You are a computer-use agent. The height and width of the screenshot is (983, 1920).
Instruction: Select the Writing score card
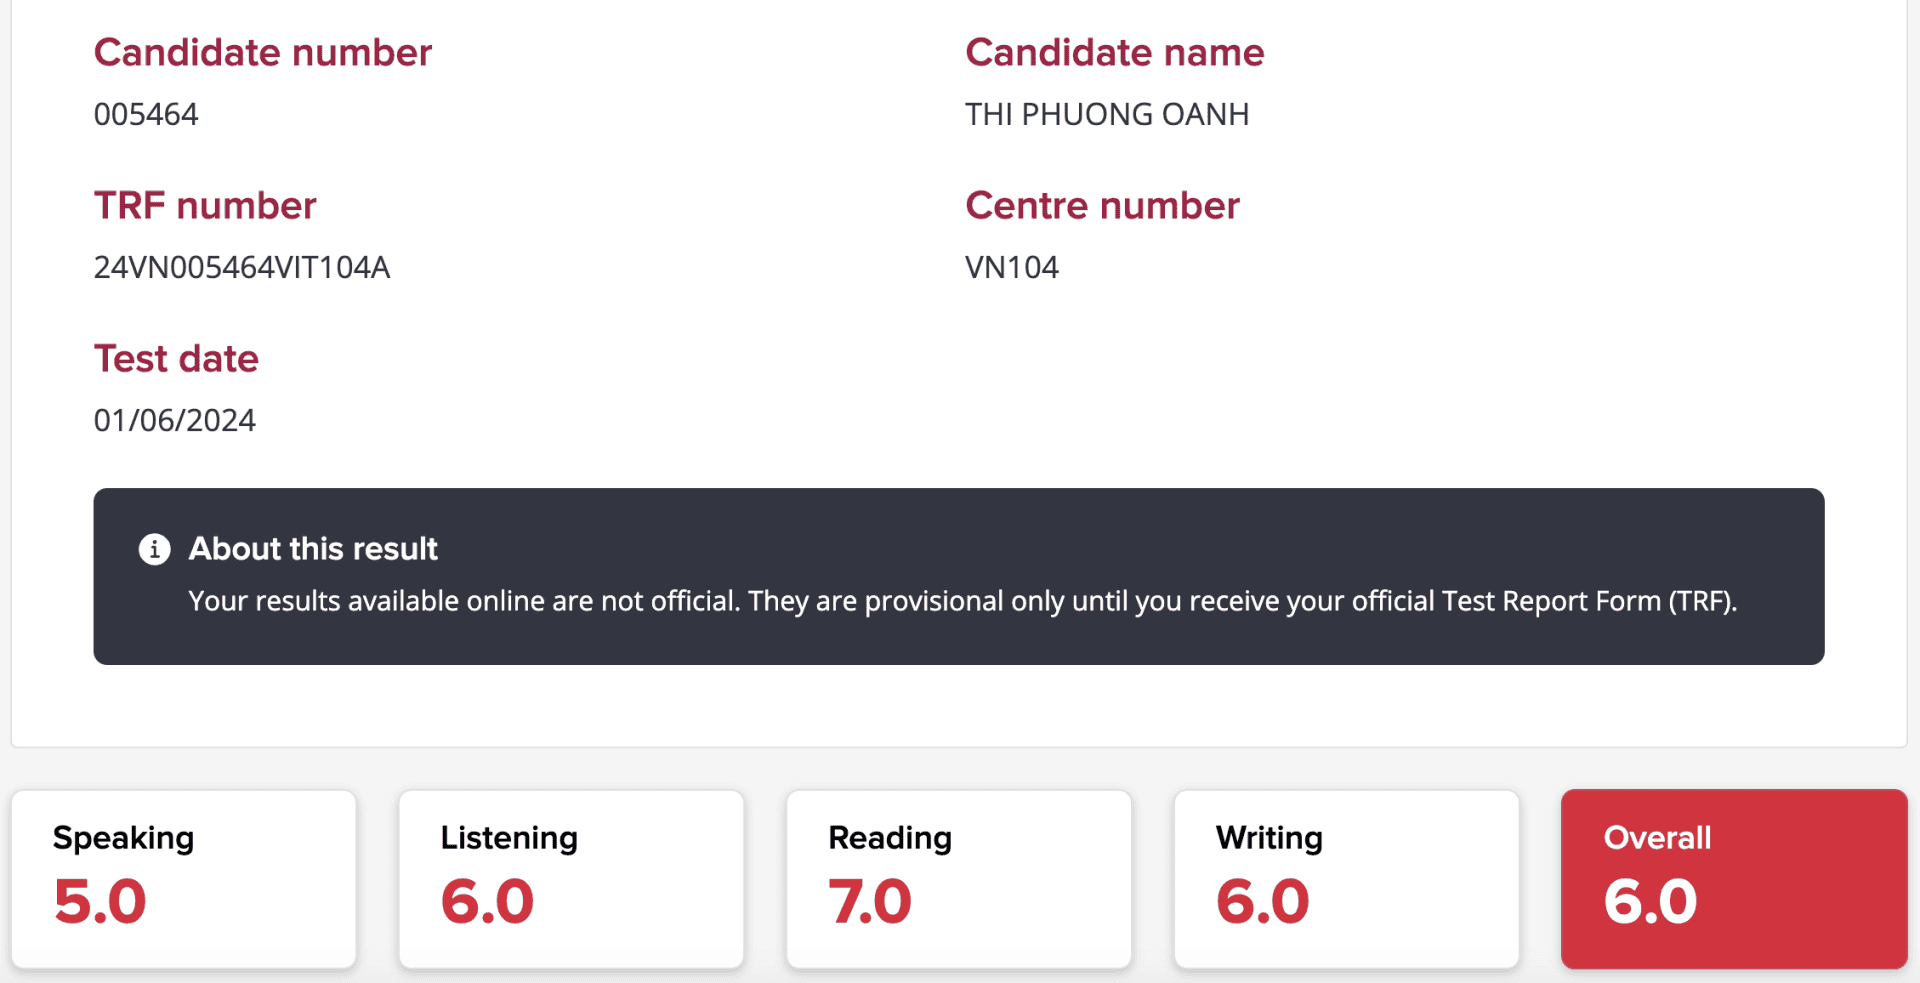[x=1346, y=878]
